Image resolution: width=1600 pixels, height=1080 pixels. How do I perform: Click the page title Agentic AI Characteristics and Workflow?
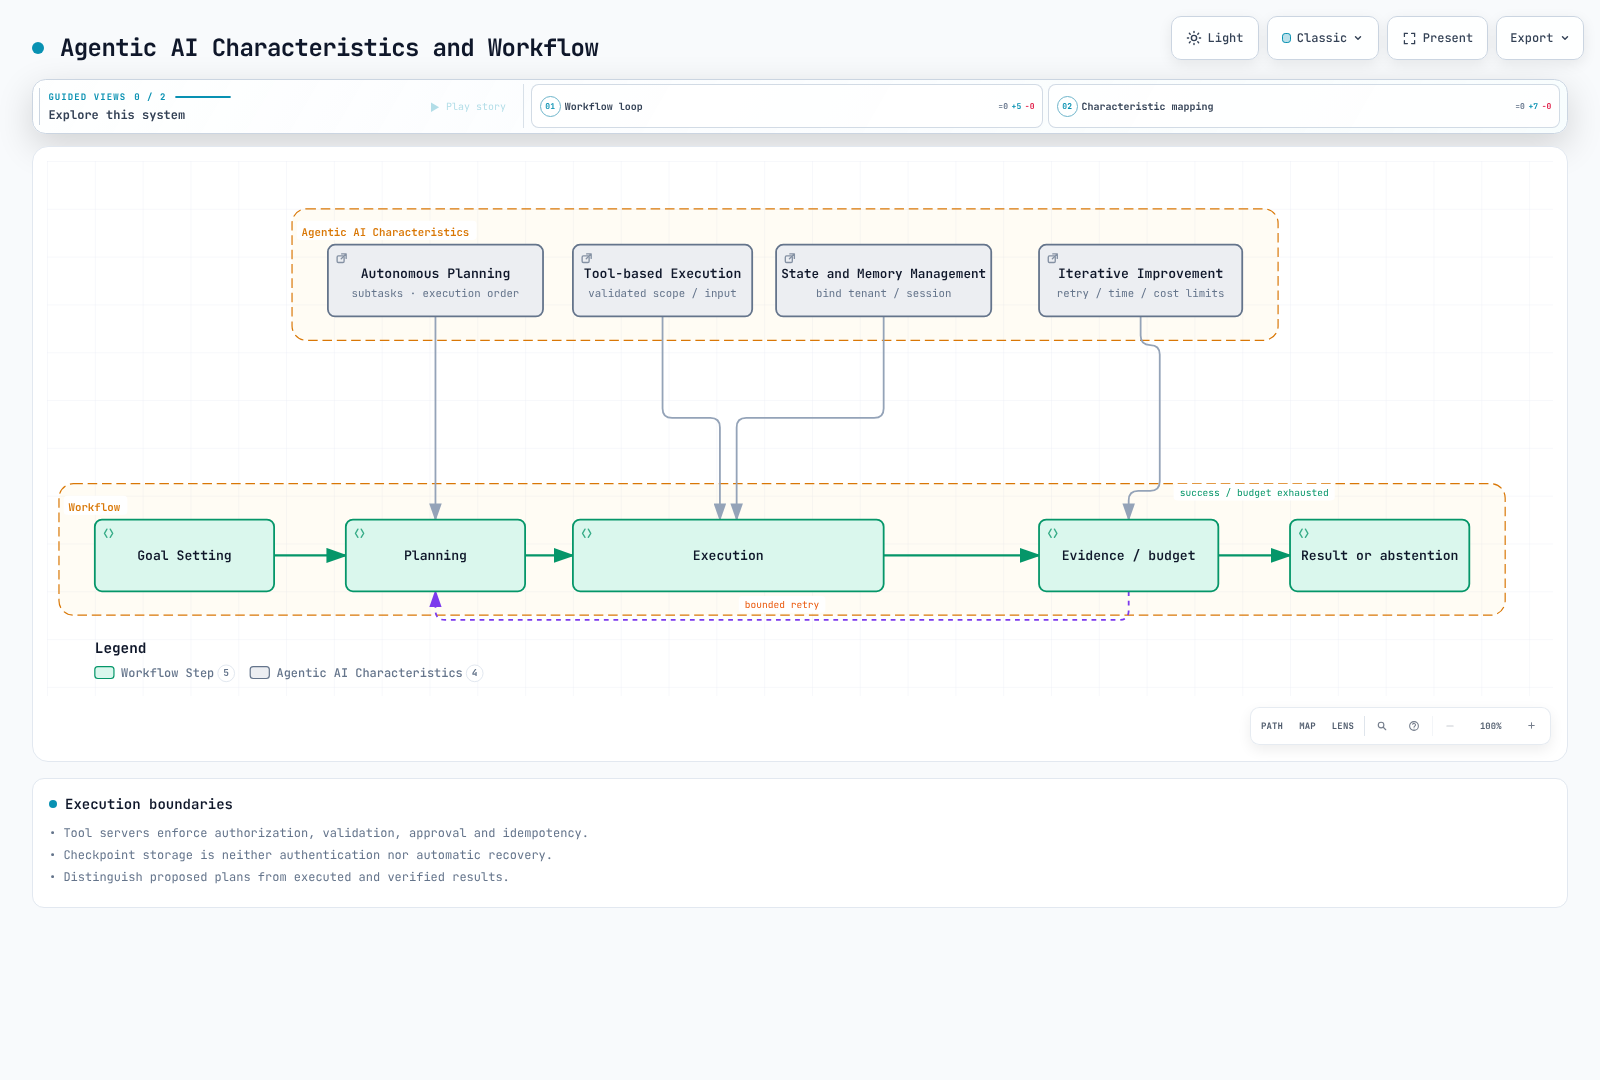tap(329, 48)
